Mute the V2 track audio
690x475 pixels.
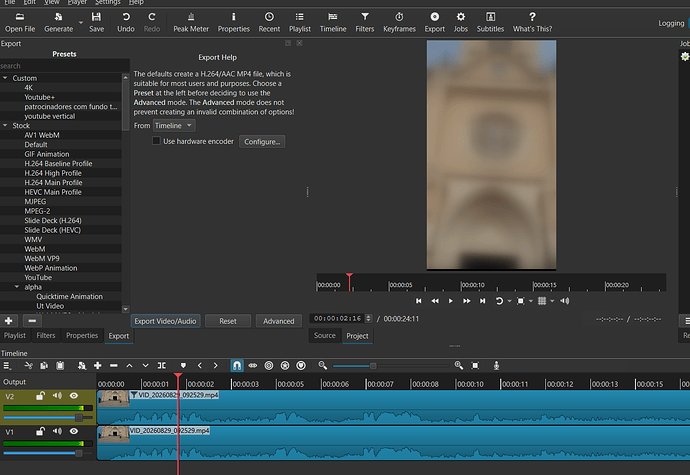57,396
